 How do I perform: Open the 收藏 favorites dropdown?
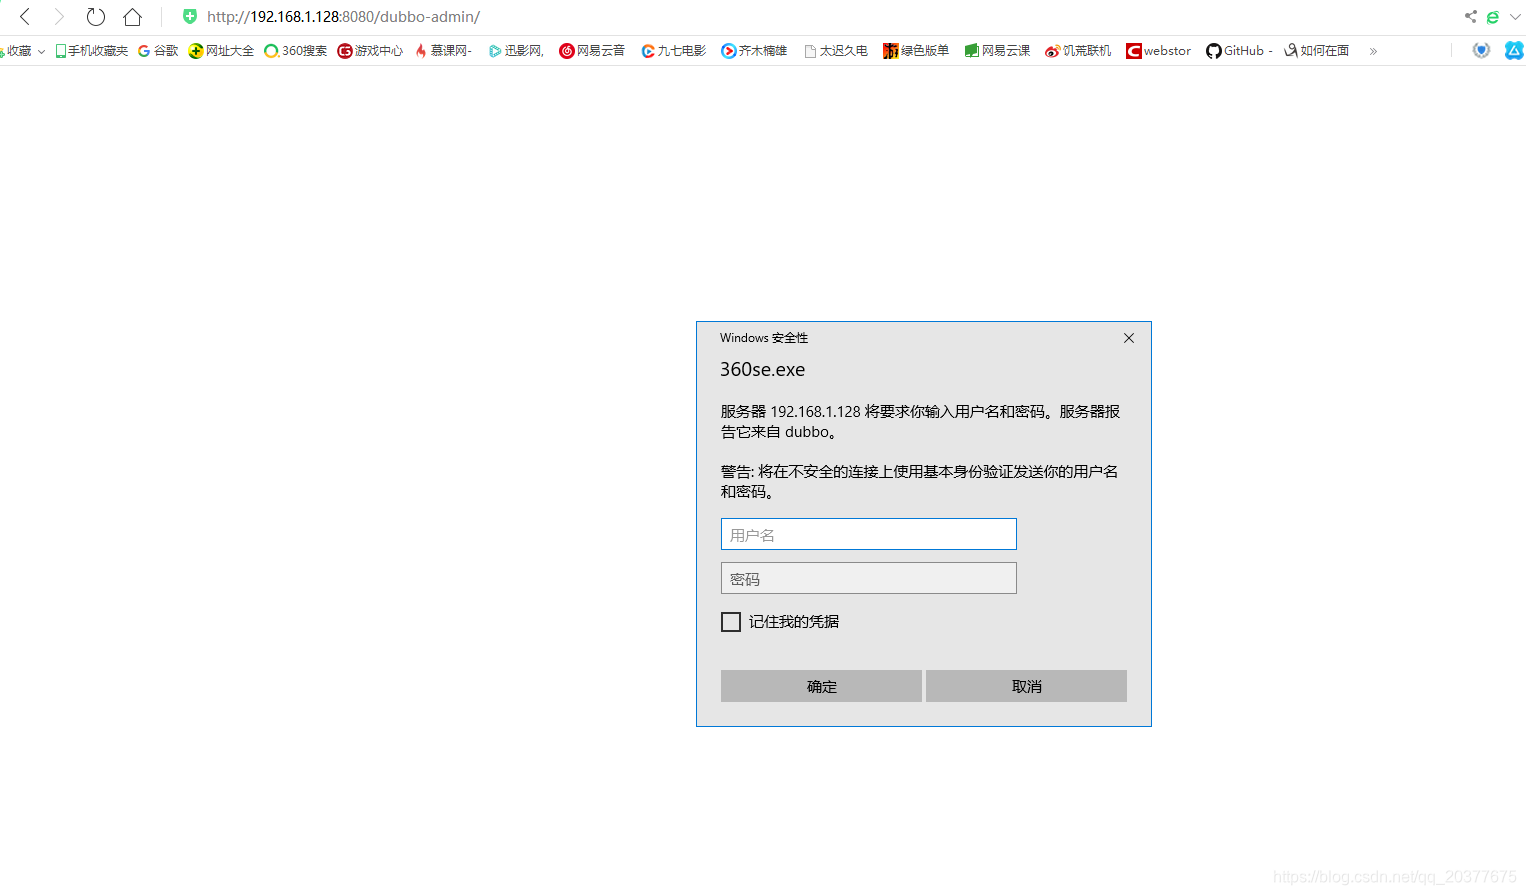(x=22, y=51)
